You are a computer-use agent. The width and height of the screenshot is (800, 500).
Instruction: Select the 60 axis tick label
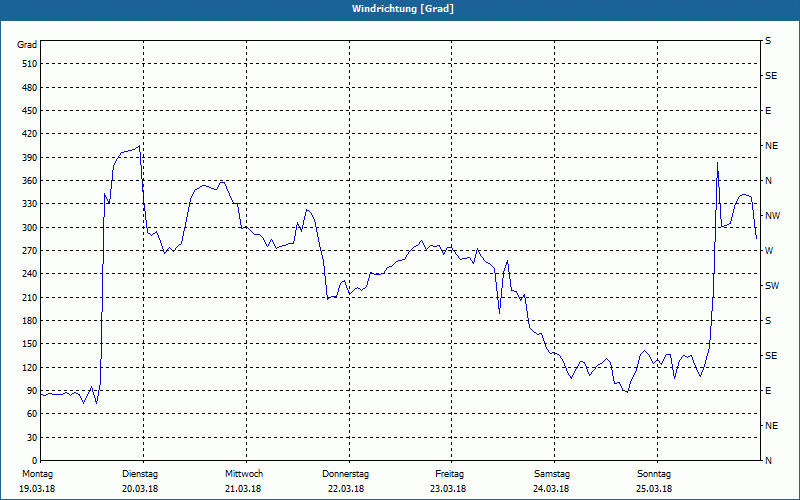pyautogui.click(x=32, y=414)
